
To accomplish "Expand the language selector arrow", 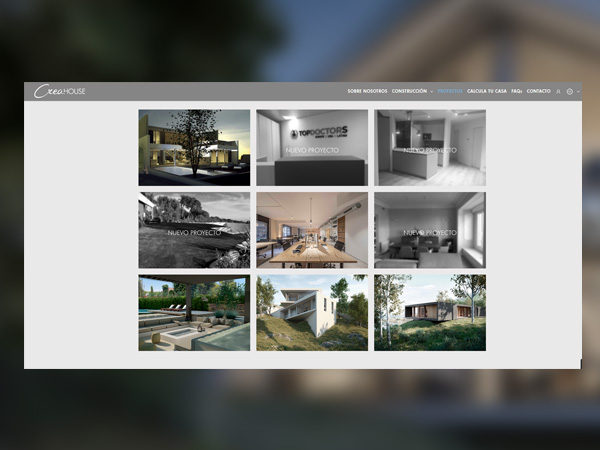I will click(578, 91).
